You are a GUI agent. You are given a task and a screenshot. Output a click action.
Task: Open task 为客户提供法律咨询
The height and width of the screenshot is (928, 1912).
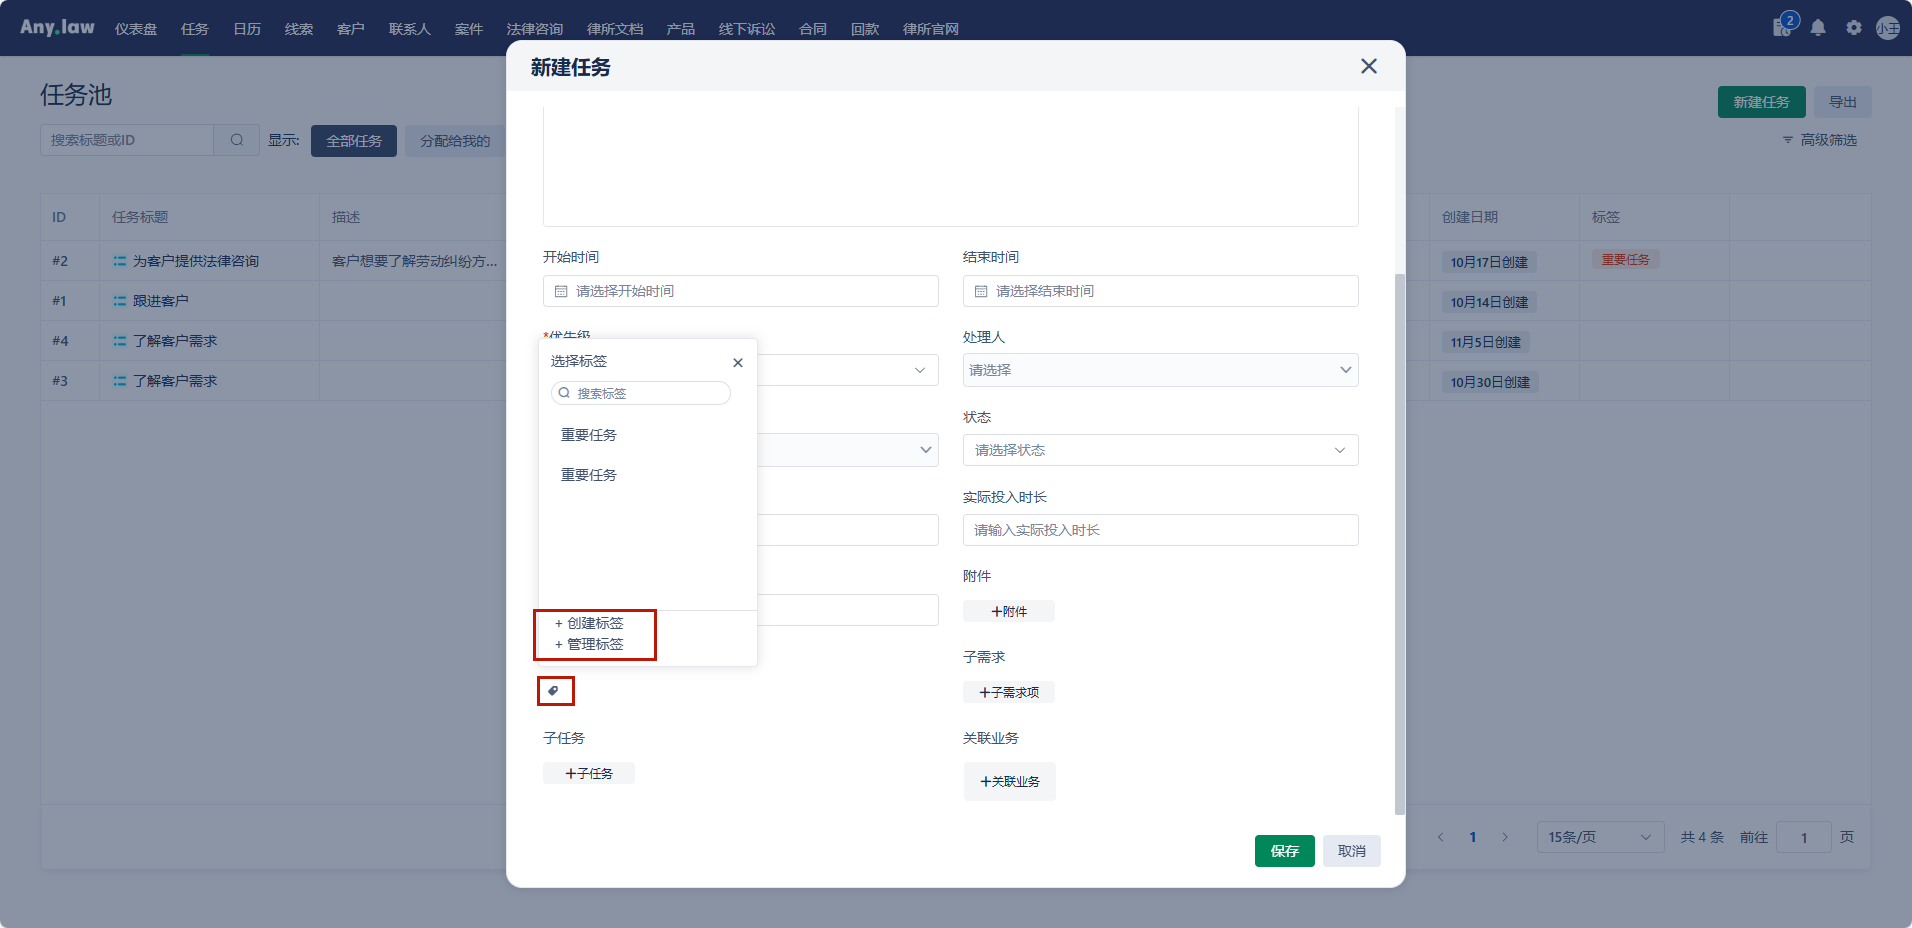196,261
